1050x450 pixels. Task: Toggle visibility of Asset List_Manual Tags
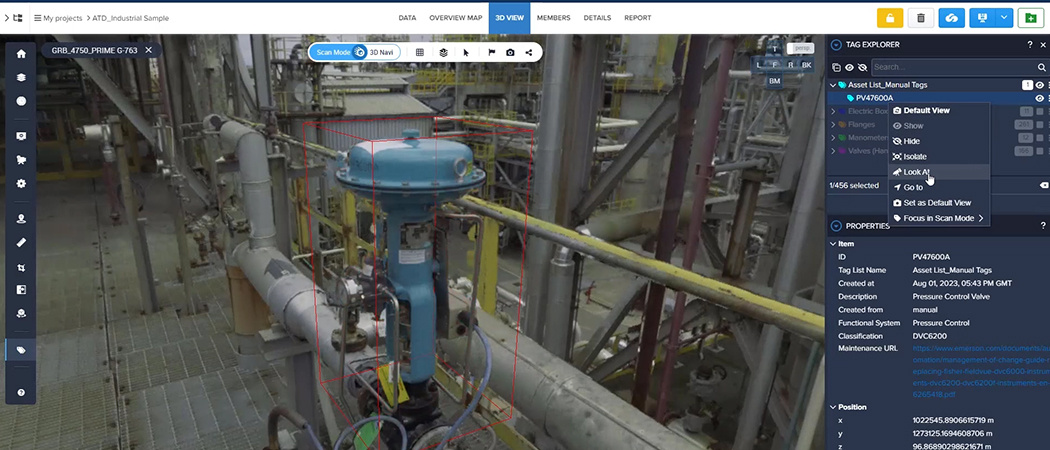[1040, 85]
